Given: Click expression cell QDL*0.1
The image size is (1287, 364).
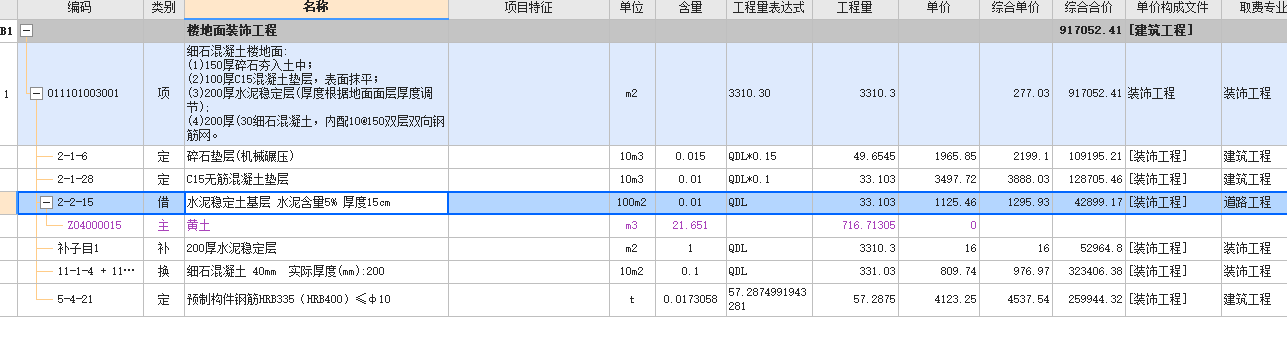Looking at the screenshot, I should coord(768,180).
